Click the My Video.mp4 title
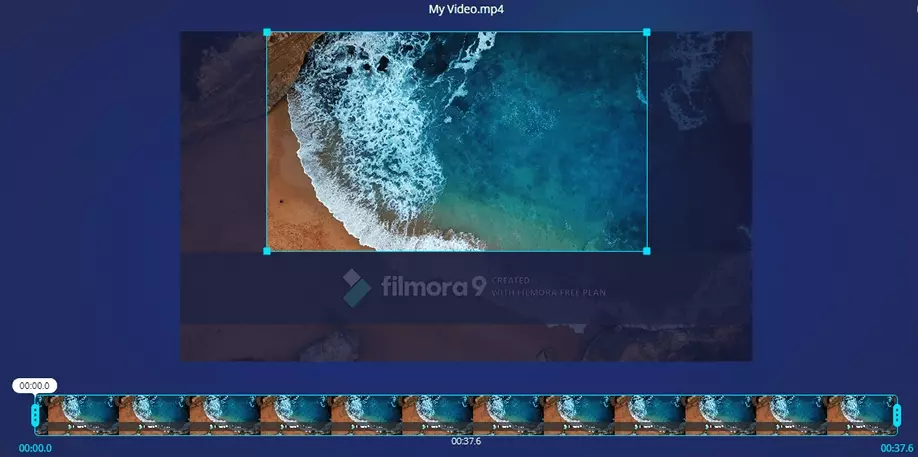 click(466, 9)
